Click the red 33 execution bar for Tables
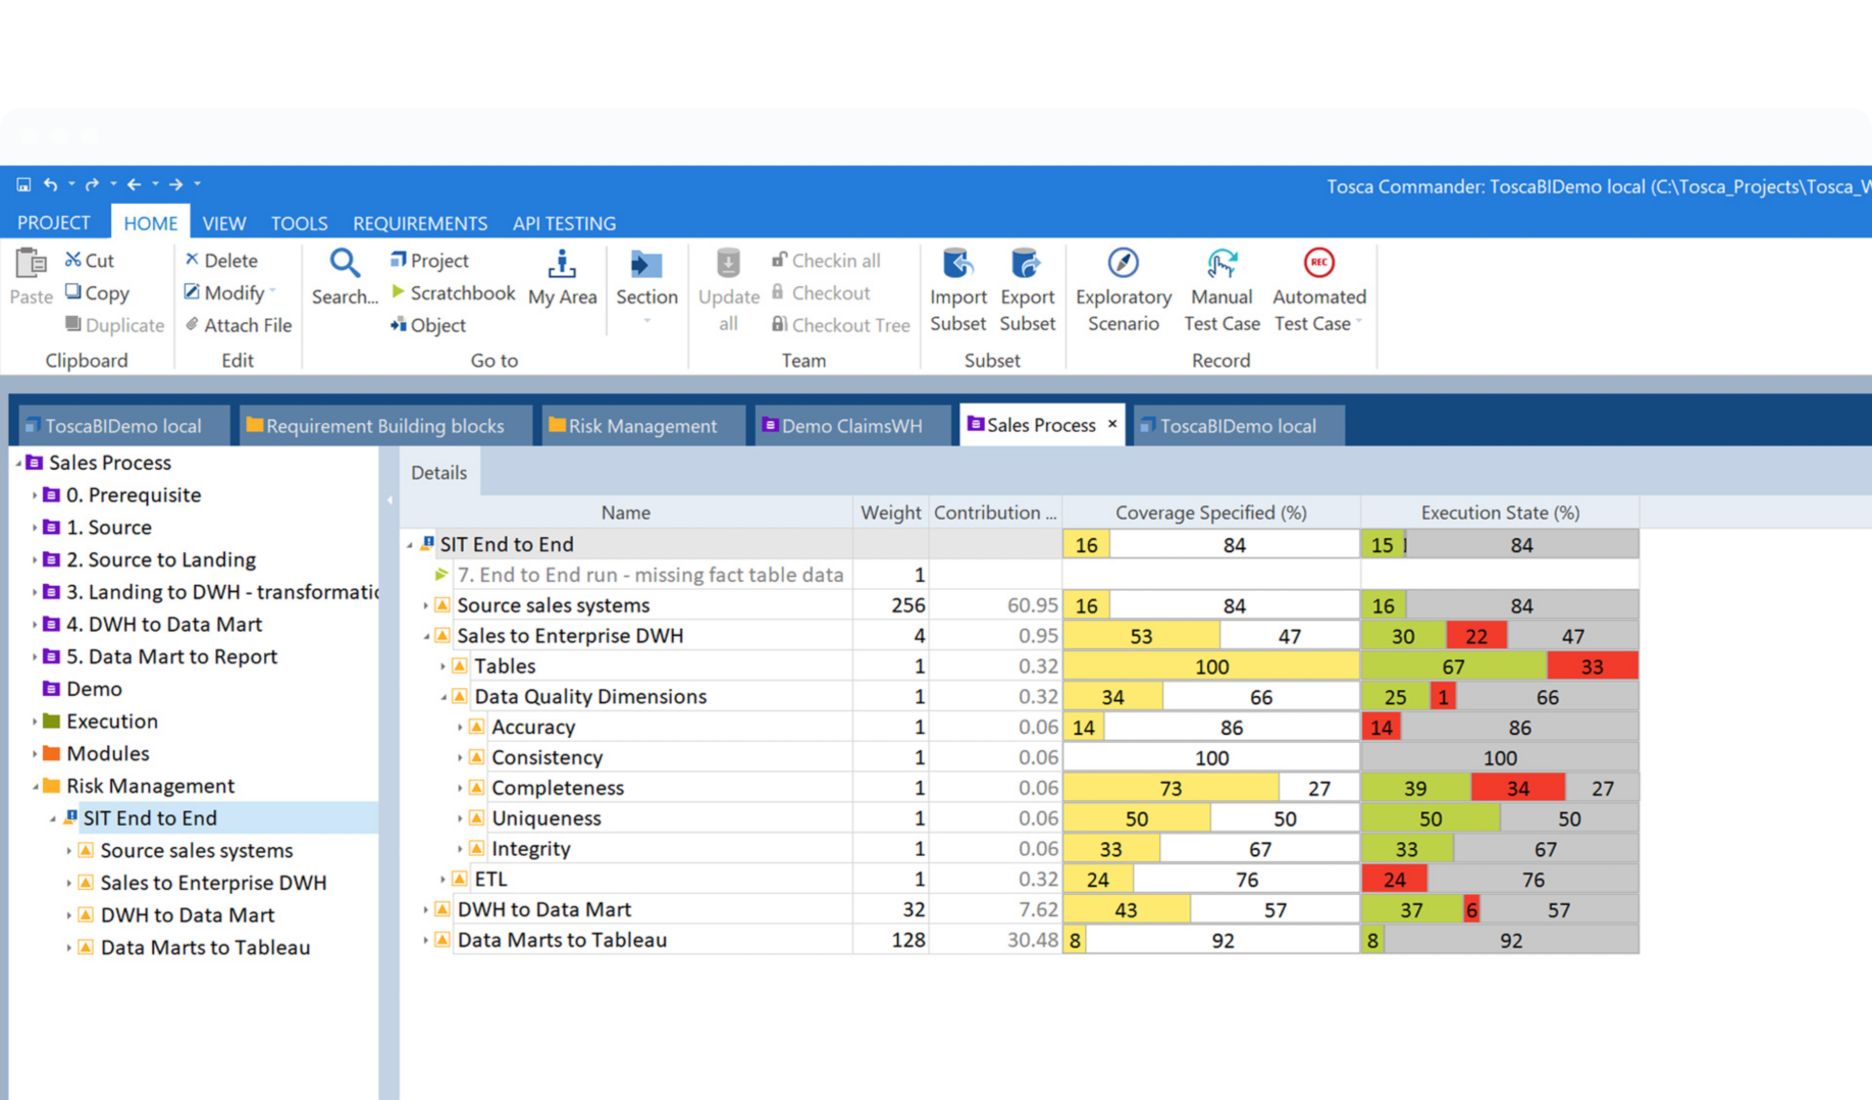 [x=1591, y=667]
